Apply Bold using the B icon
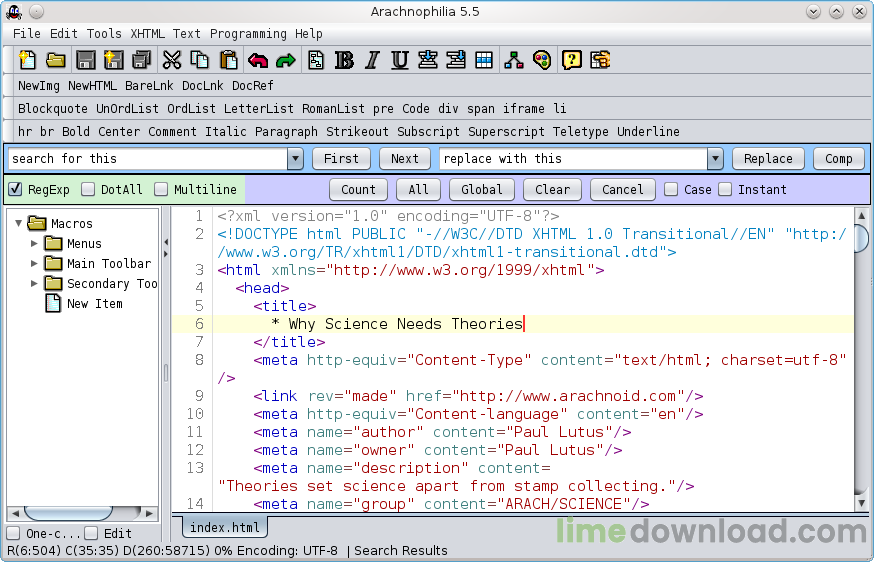874x562 pixels. click(344, 60)
